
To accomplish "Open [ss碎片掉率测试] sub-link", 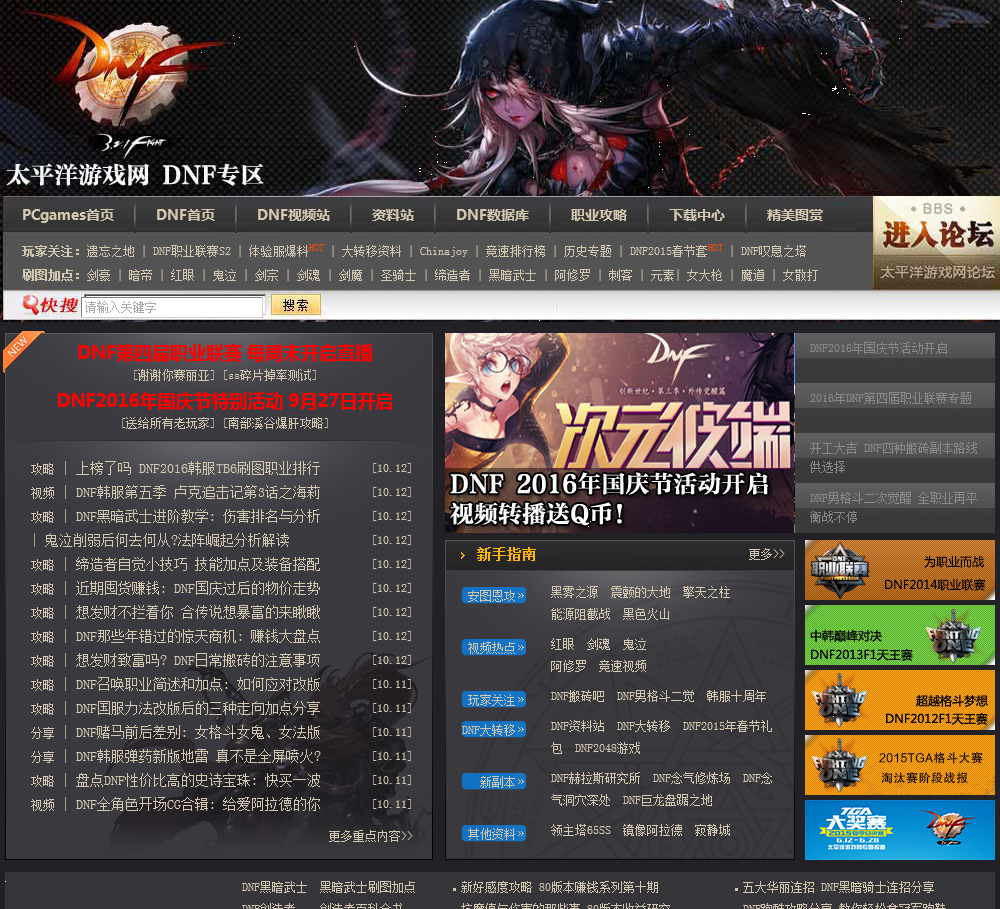I will coord(270,375).
